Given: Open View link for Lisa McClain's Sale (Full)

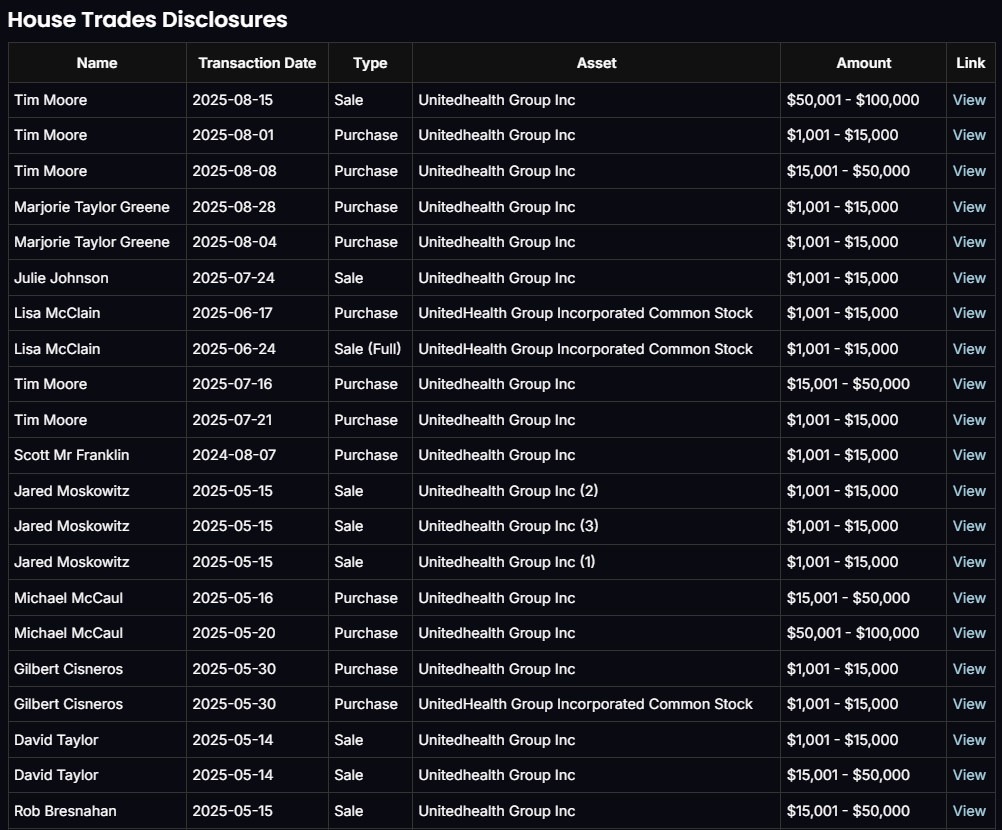Looking at the screenshot, I should coord(969,349).
